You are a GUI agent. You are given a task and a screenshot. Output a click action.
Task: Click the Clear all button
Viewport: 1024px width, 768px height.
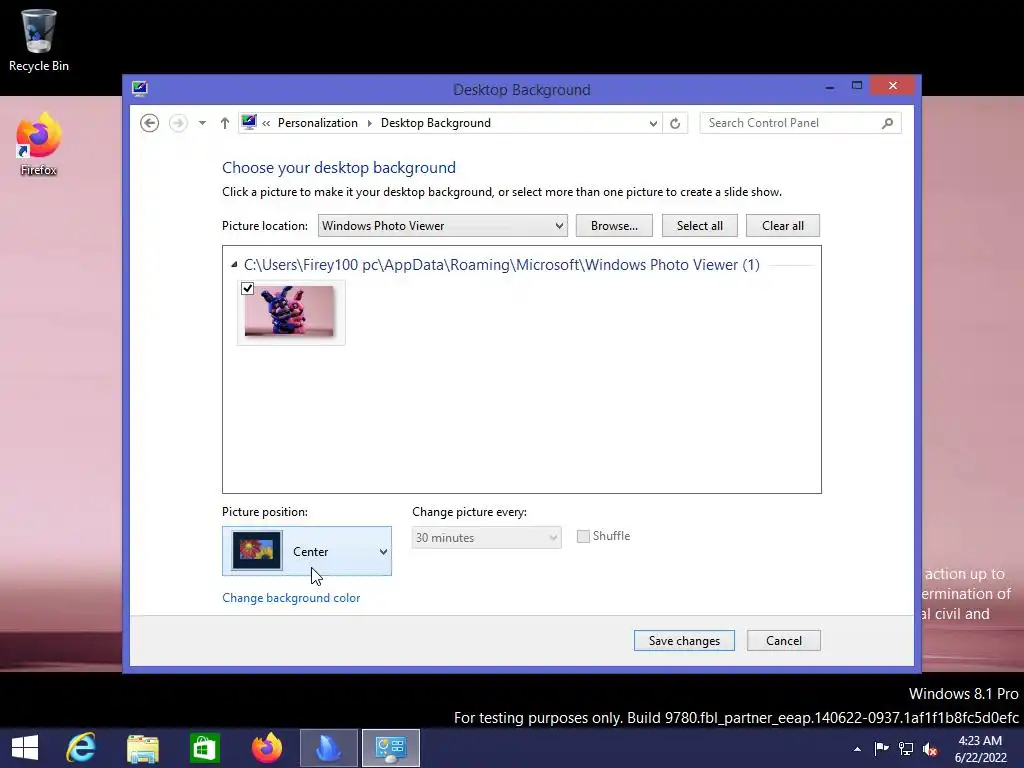point(782,225)
